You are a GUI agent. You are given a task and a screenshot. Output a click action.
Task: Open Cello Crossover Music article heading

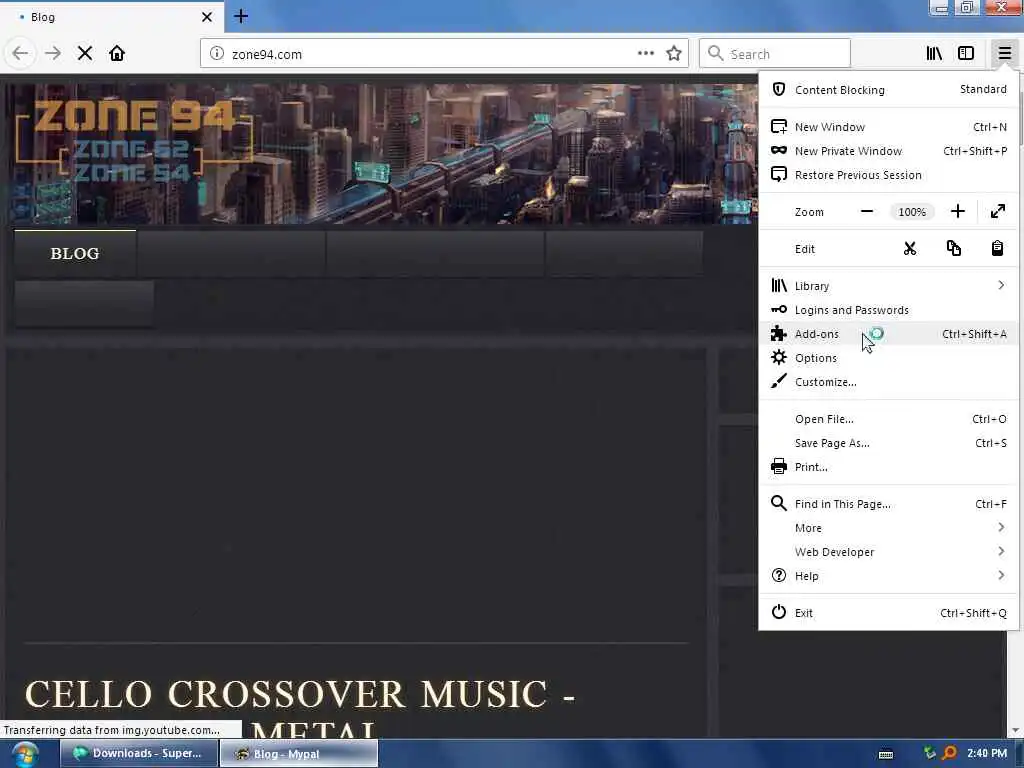pyautogui.click(x=300, y=712)
